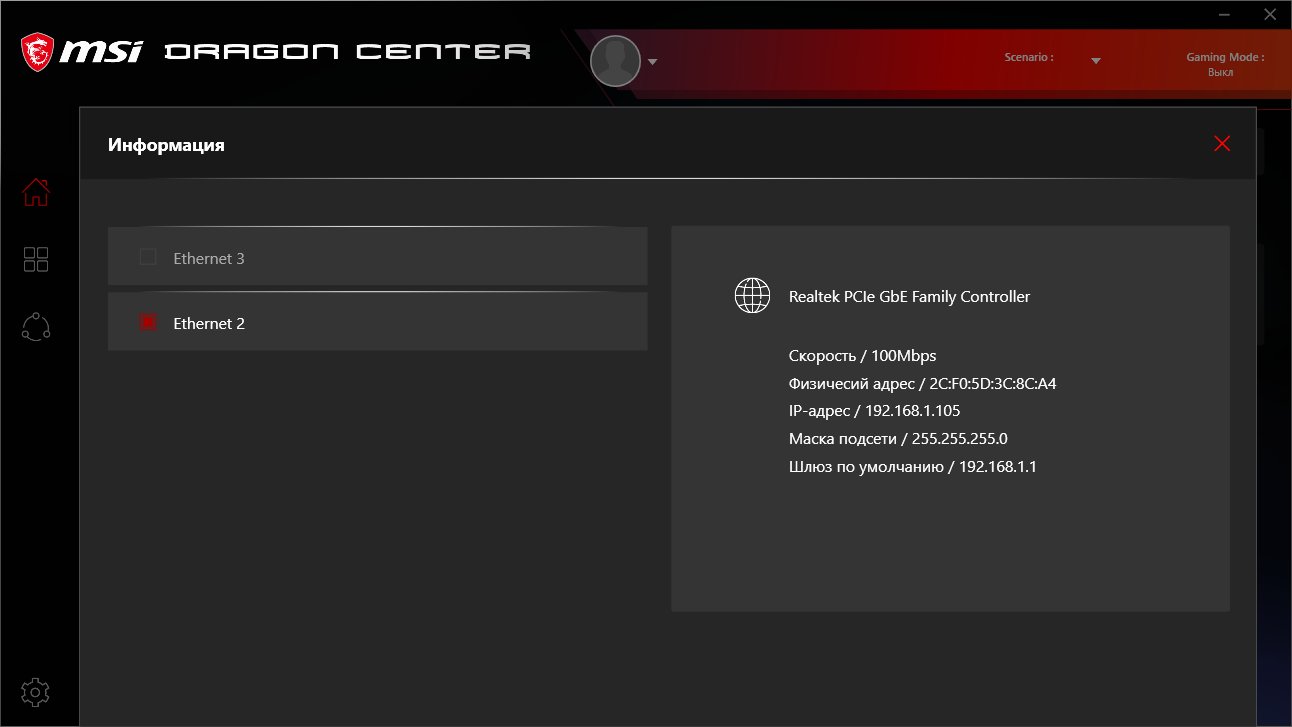
Task: Open the Settings gear in the sidebar
Action: (36, 692)
